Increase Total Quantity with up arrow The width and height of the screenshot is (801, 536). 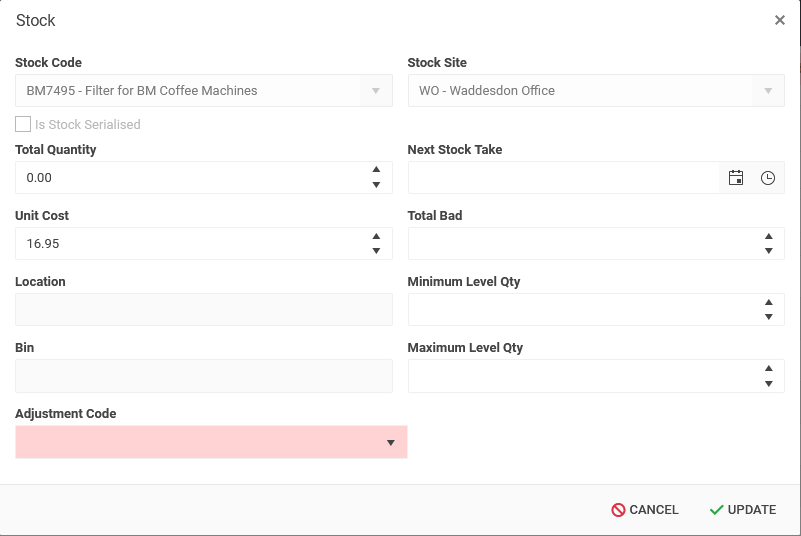click(376, 170)
